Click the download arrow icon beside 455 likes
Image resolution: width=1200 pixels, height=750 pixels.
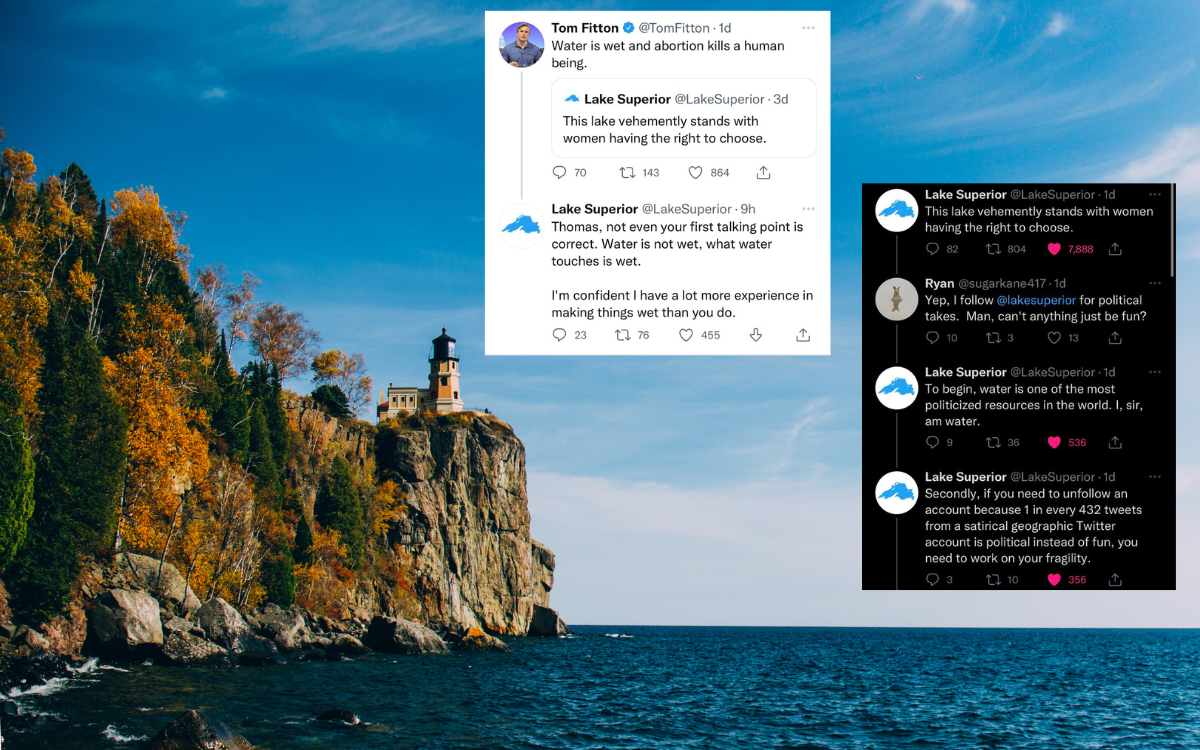pos(756,335)
